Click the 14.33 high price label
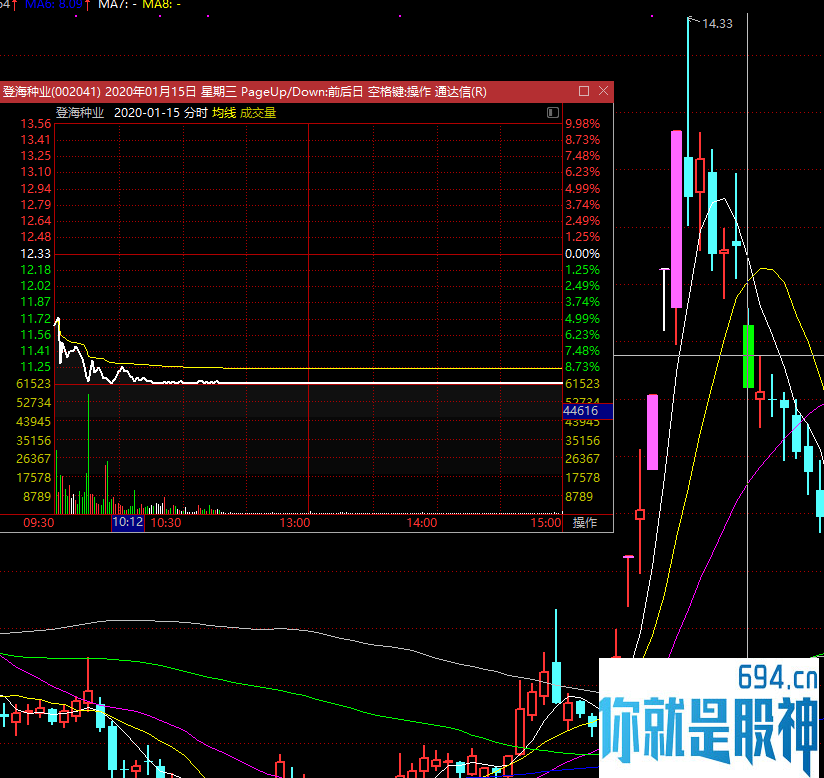The image size is (824, 778). pos(717,24)
